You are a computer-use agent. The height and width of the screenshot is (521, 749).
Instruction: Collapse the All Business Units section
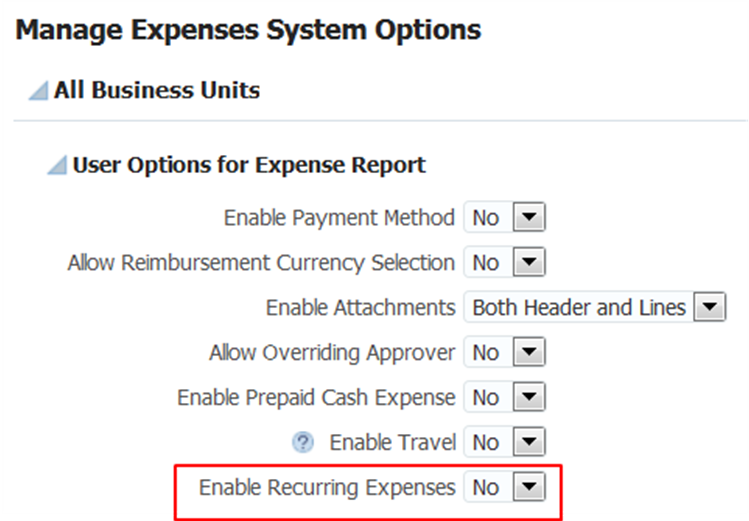click(x=38, y=92)
